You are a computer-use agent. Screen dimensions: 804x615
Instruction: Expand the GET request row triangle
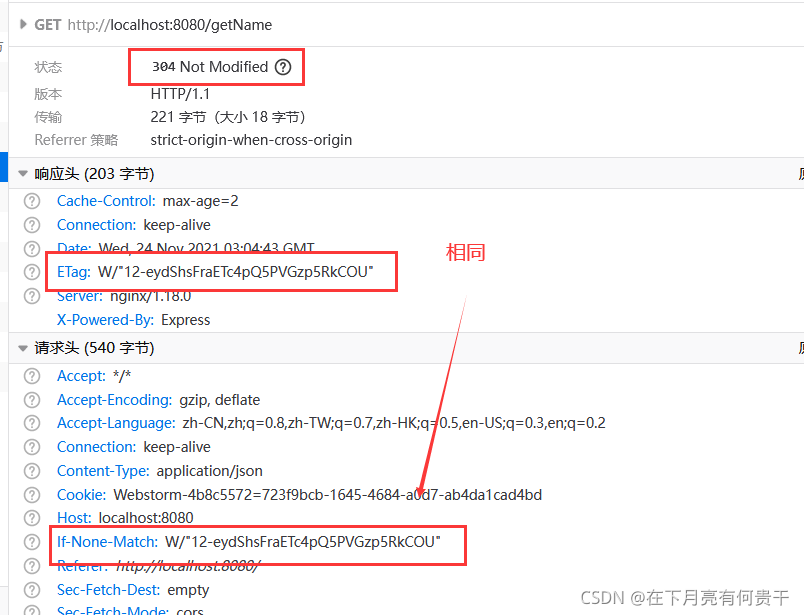point(23,24)
